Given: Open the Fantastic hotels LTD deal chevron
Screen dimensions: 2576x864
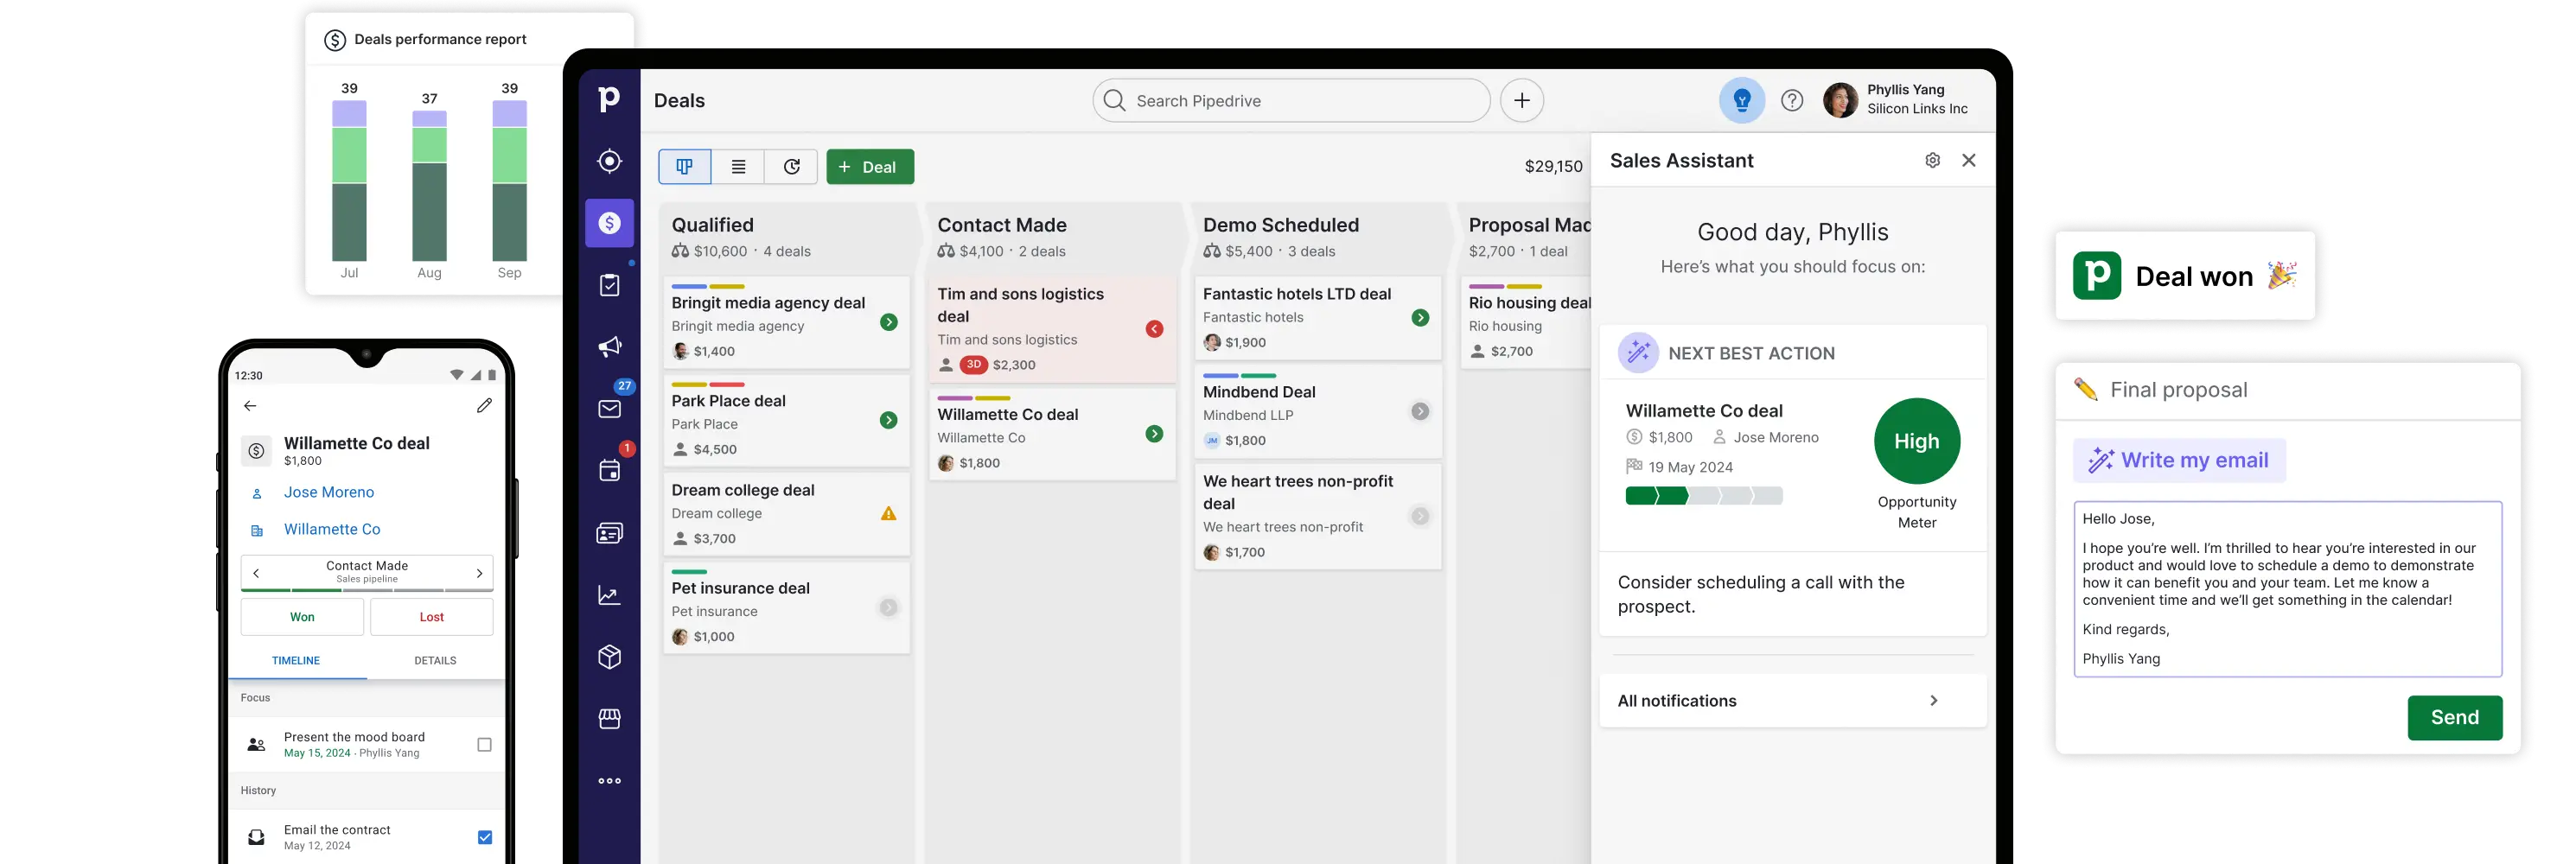Looking at the screenshot, I should pos(1421,317).
